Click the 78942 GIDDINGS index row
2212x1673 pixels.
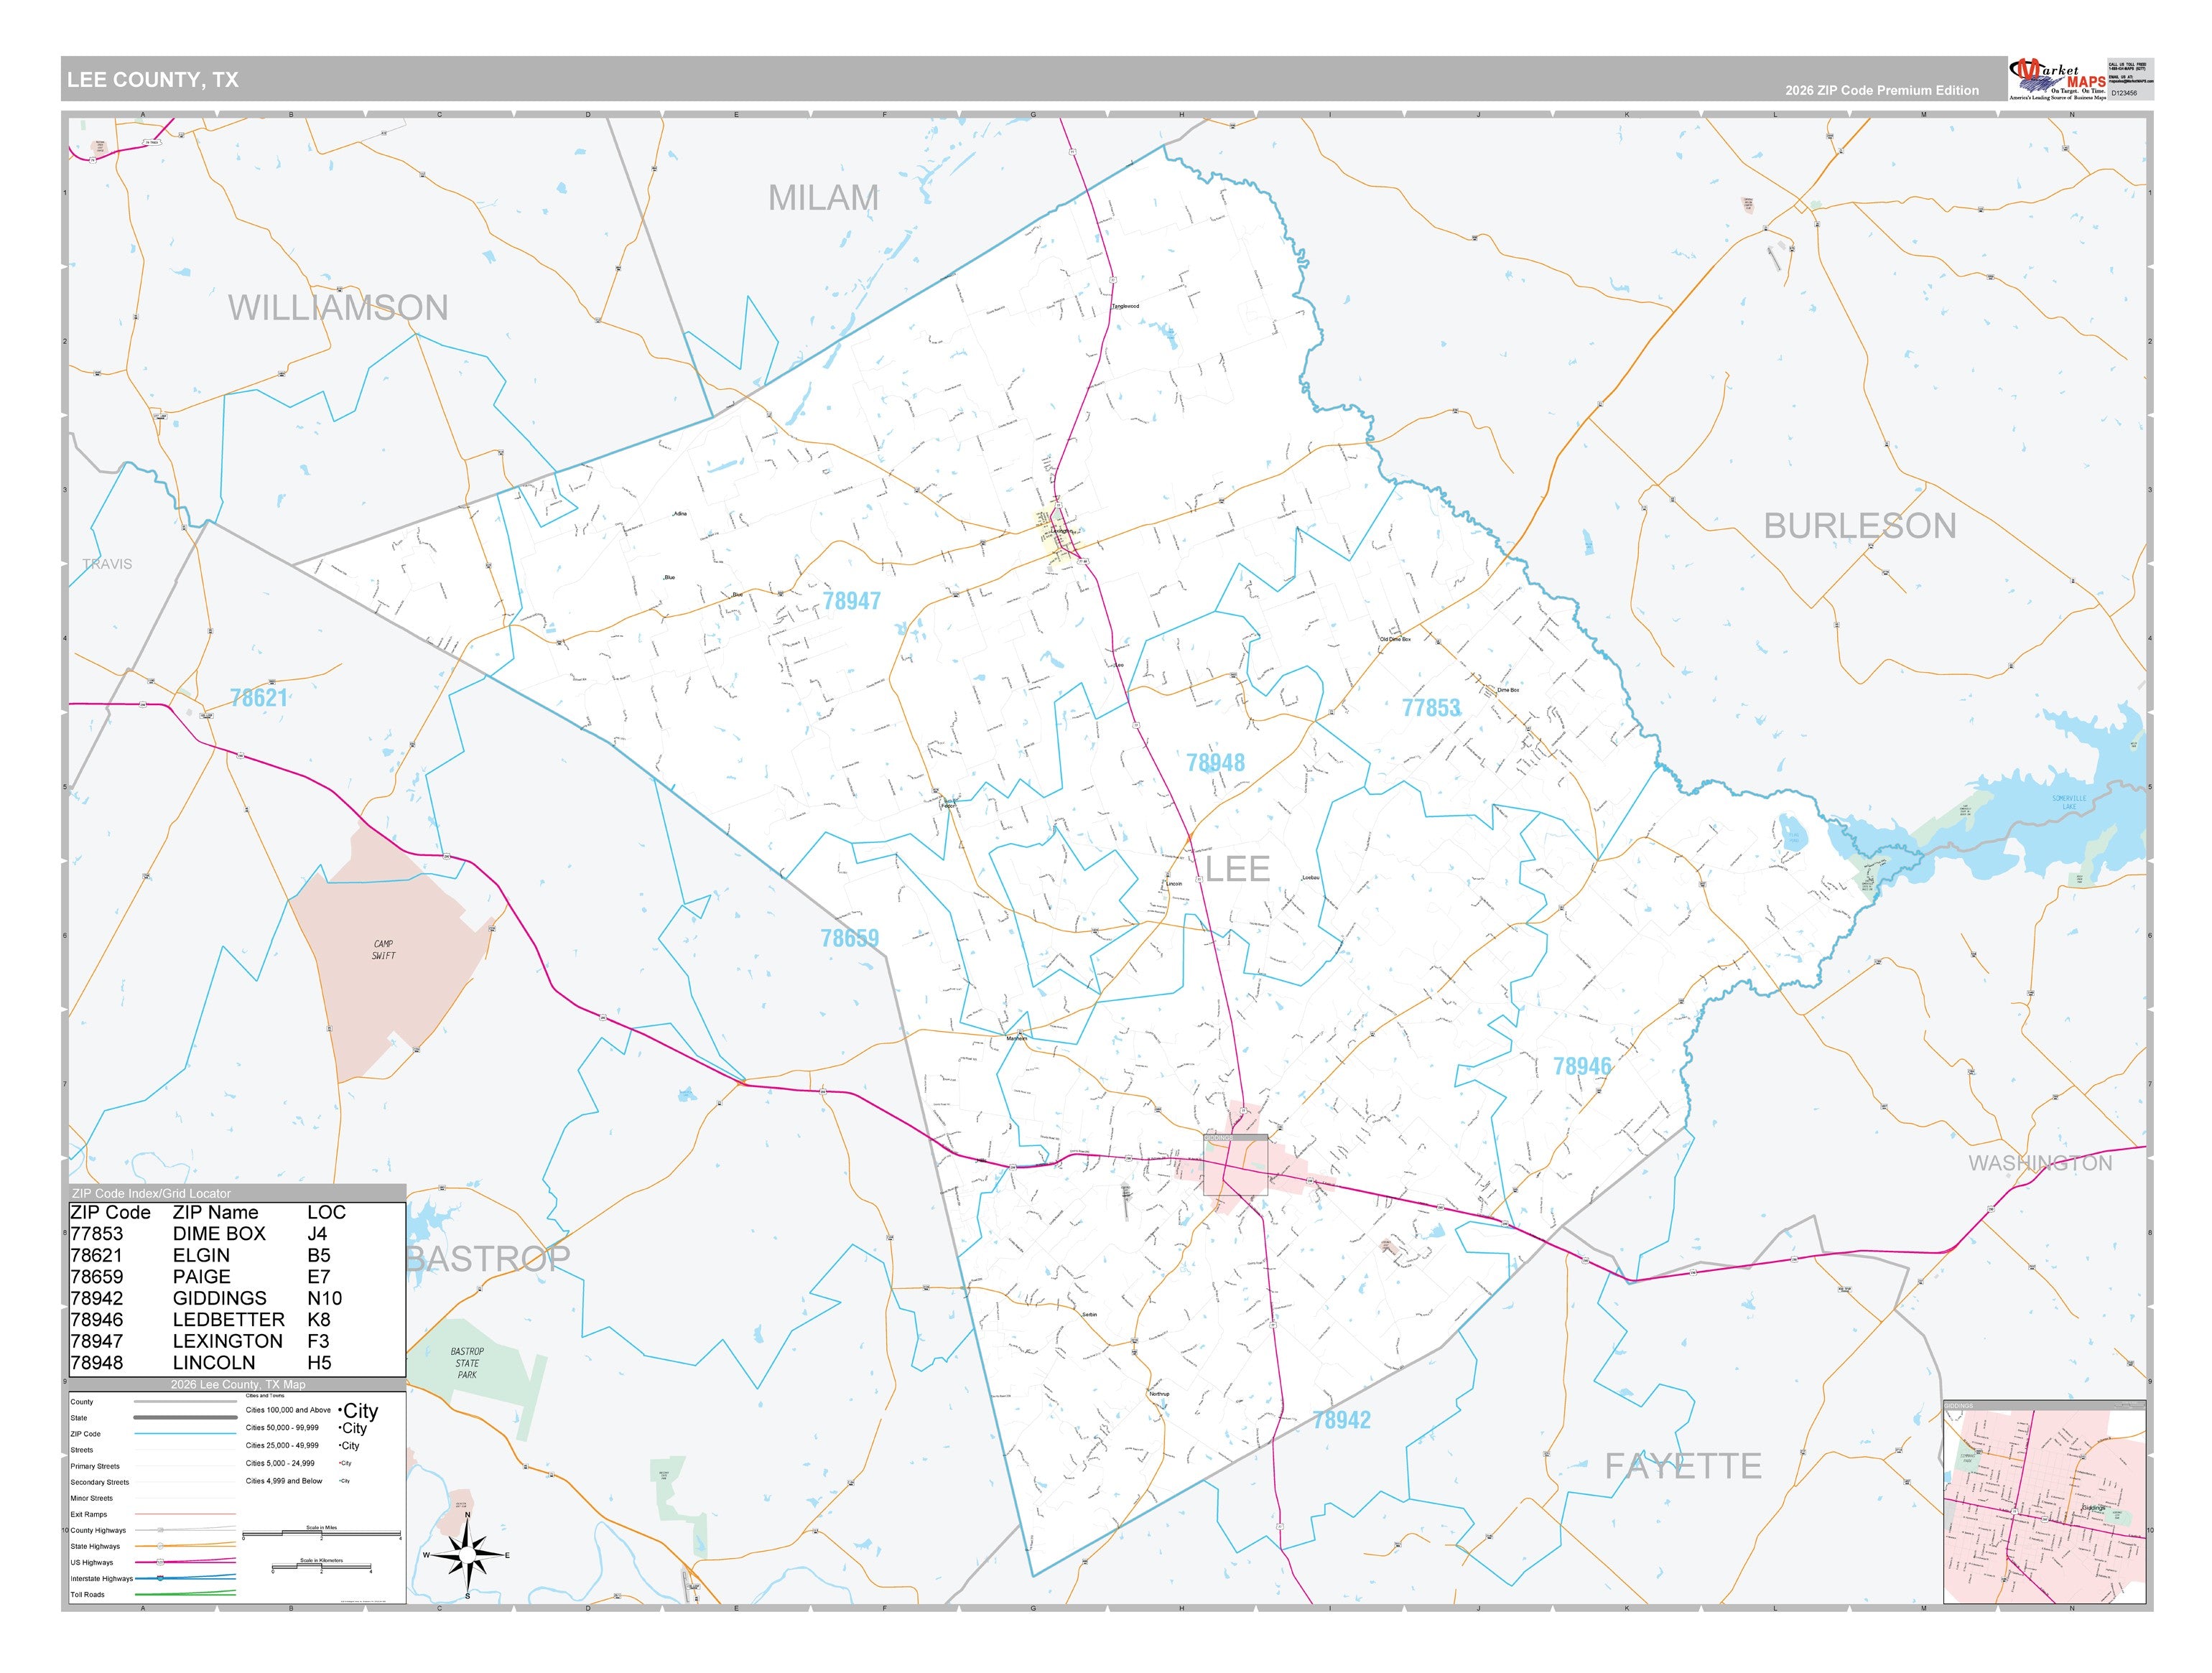tap(237, 1298)
